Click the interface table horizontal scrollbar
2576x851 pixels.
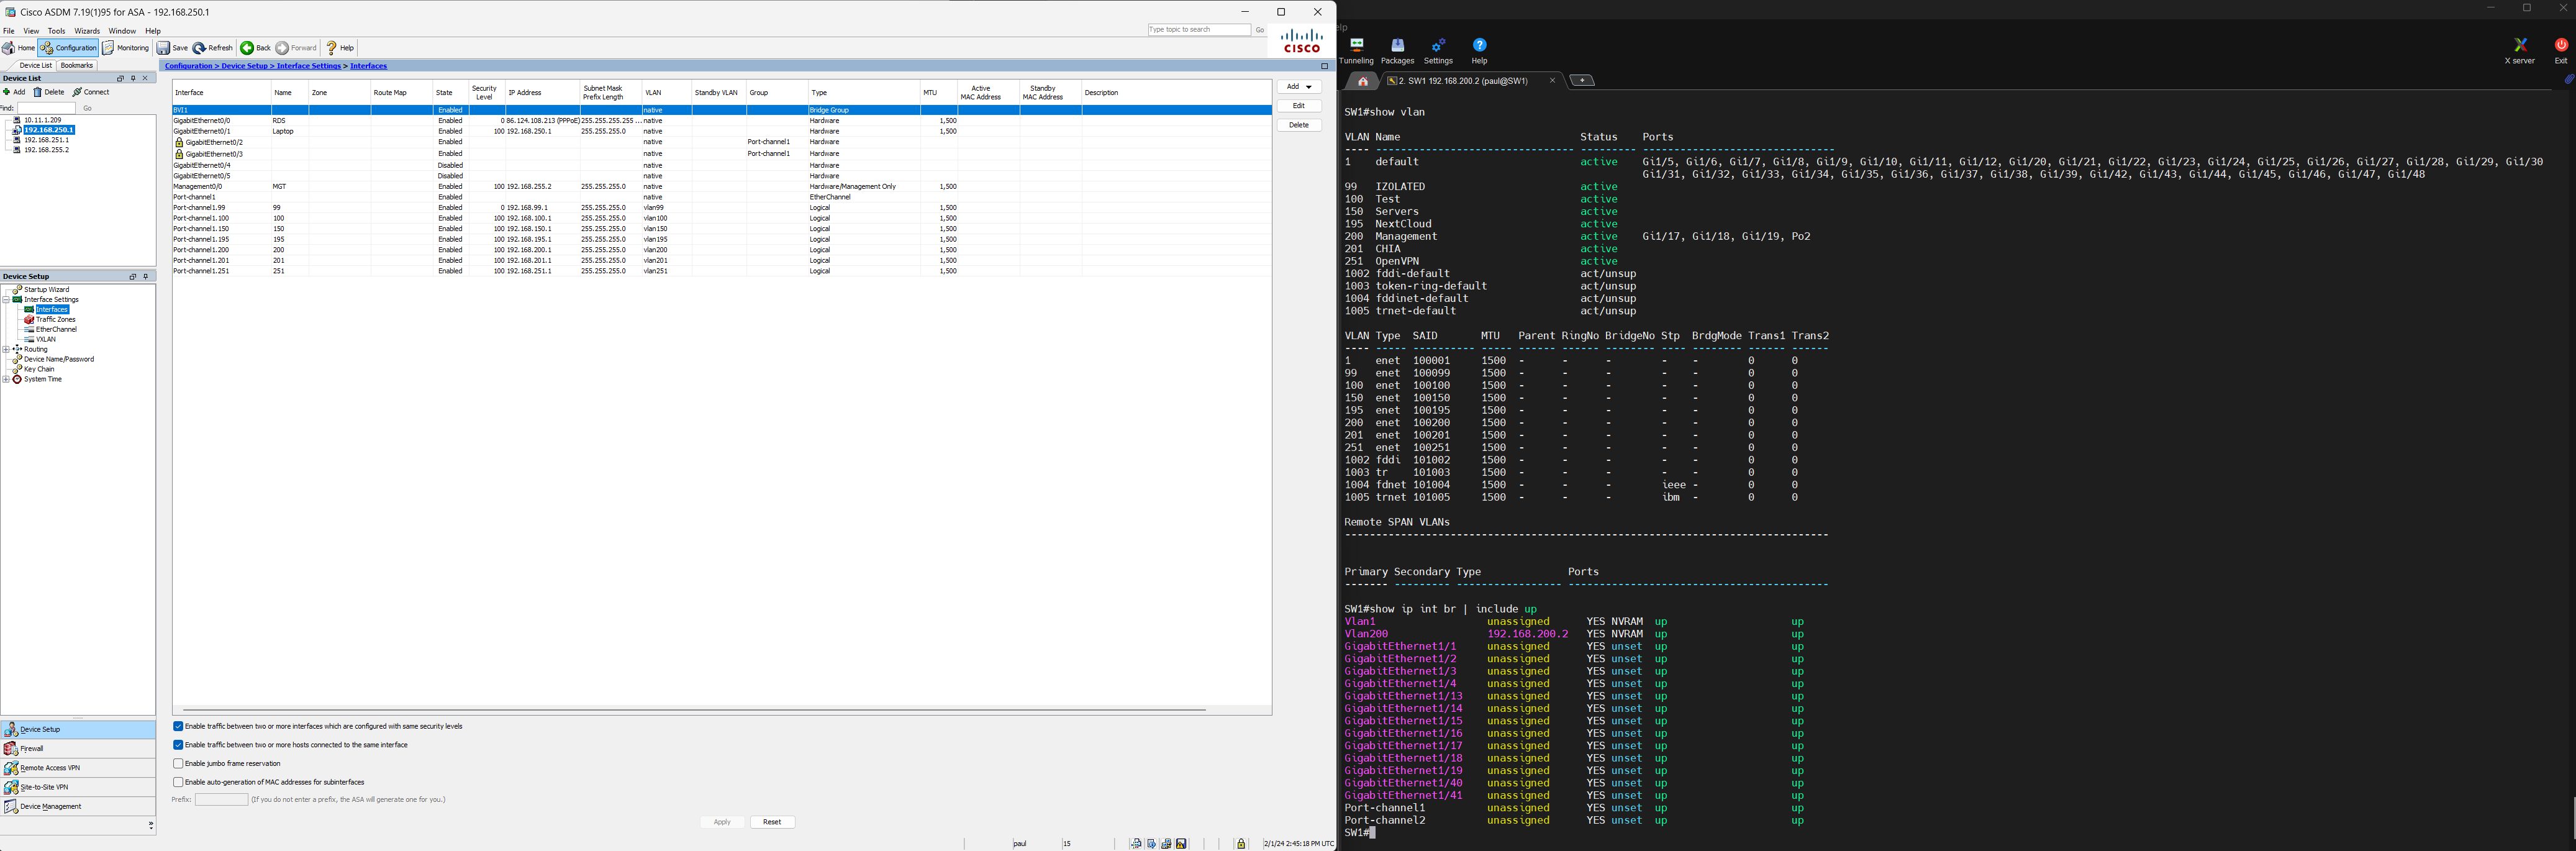tap(694, 710)
